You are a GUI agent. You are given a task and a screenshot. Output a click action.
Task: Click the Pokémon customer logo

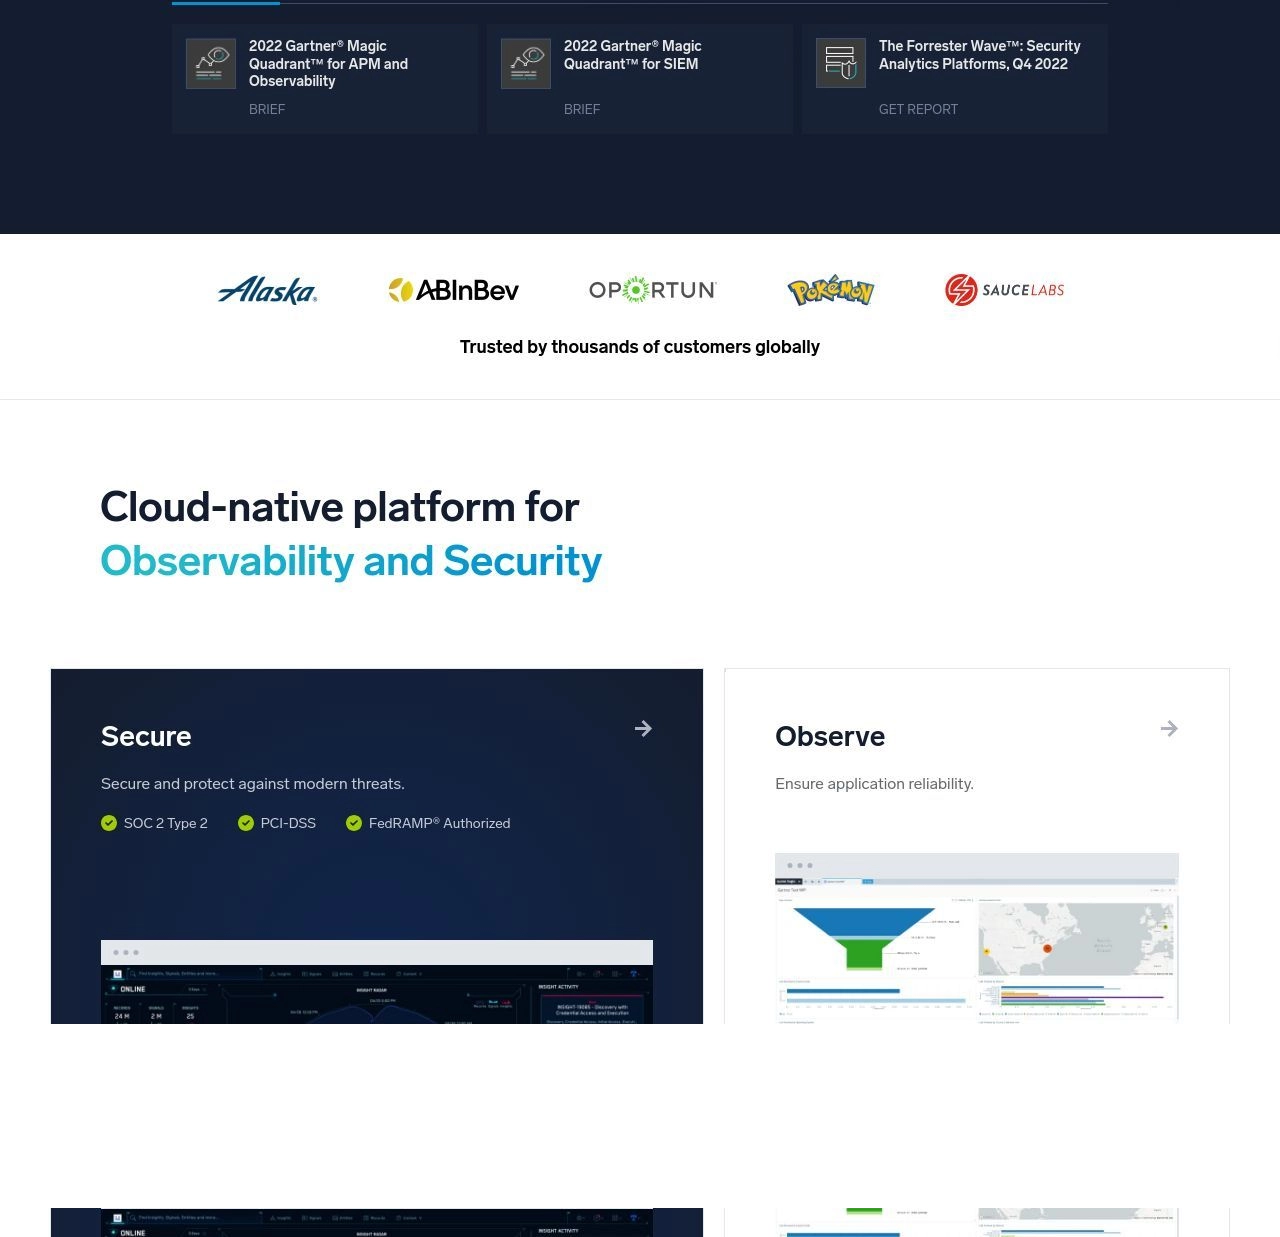click(831, 290)
